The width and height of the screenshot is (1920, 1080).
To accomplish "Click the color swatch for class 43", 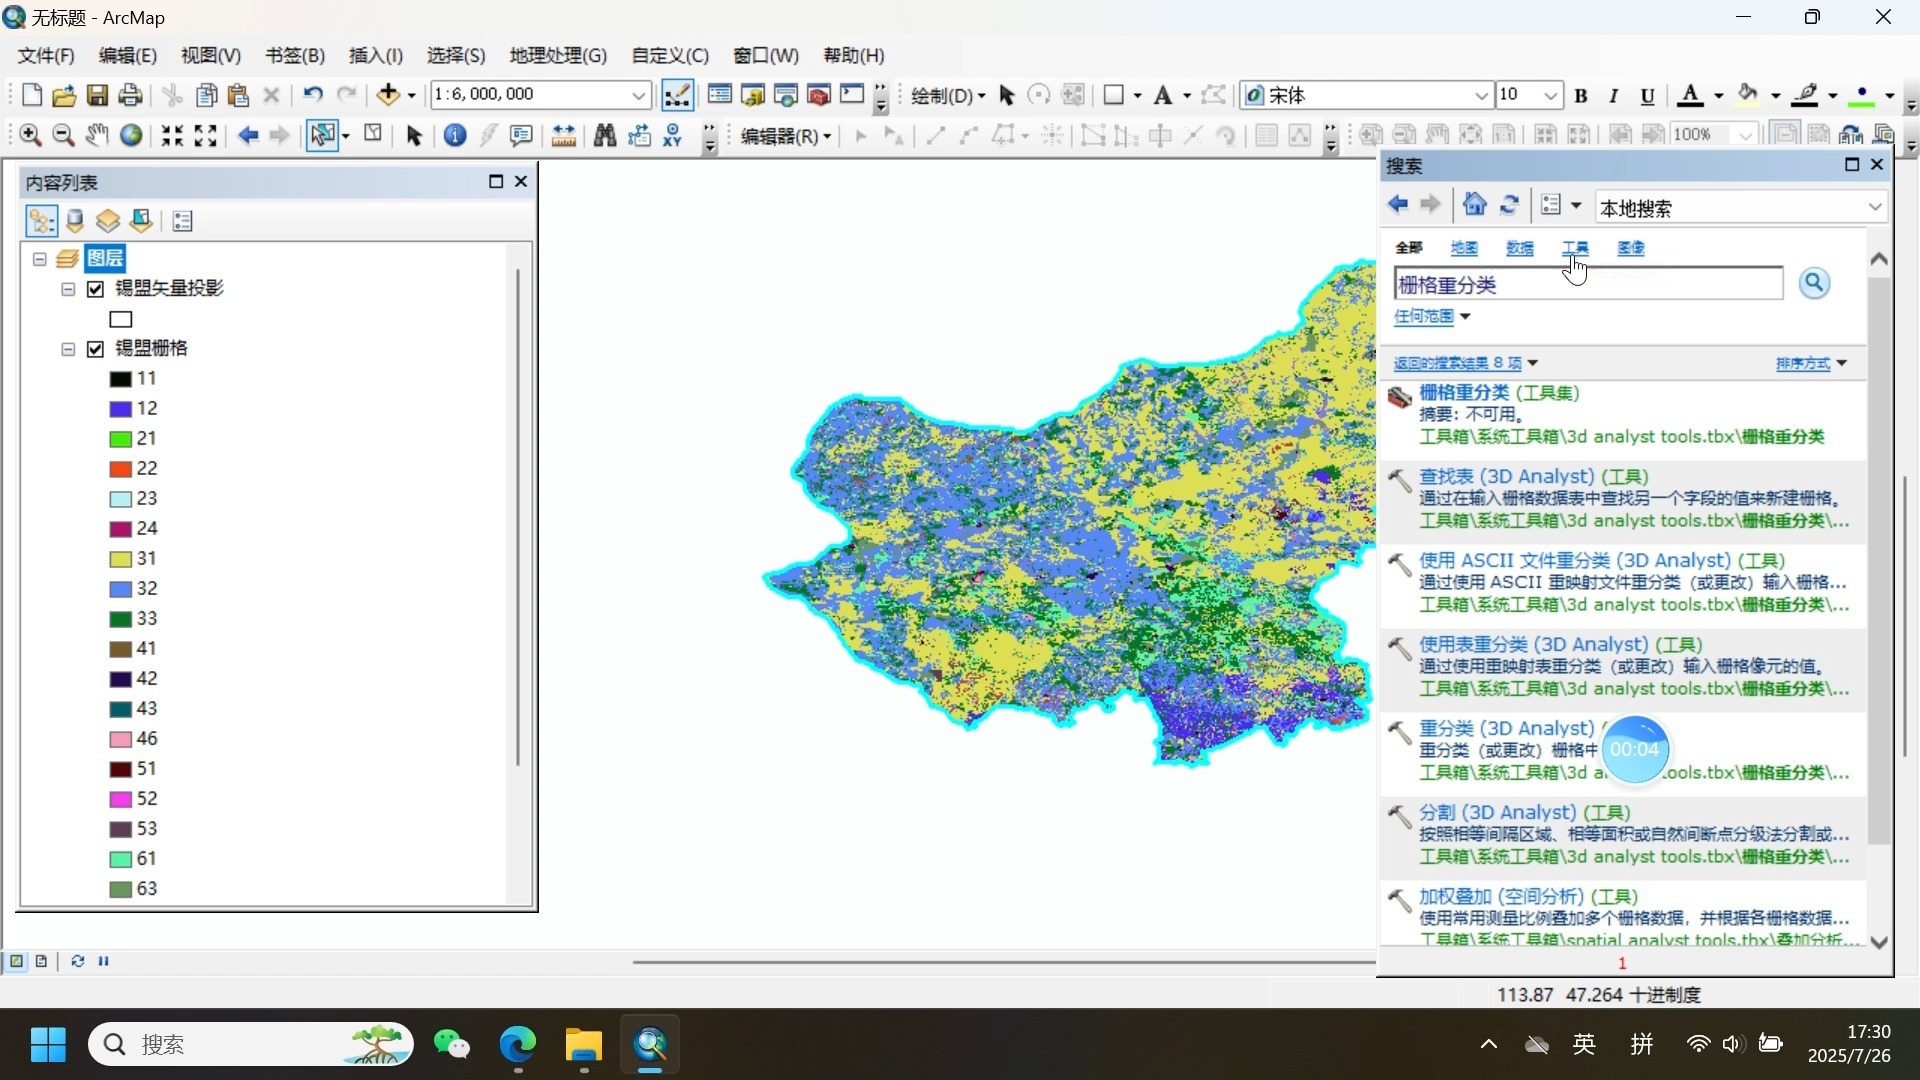I will click(121, 708).
